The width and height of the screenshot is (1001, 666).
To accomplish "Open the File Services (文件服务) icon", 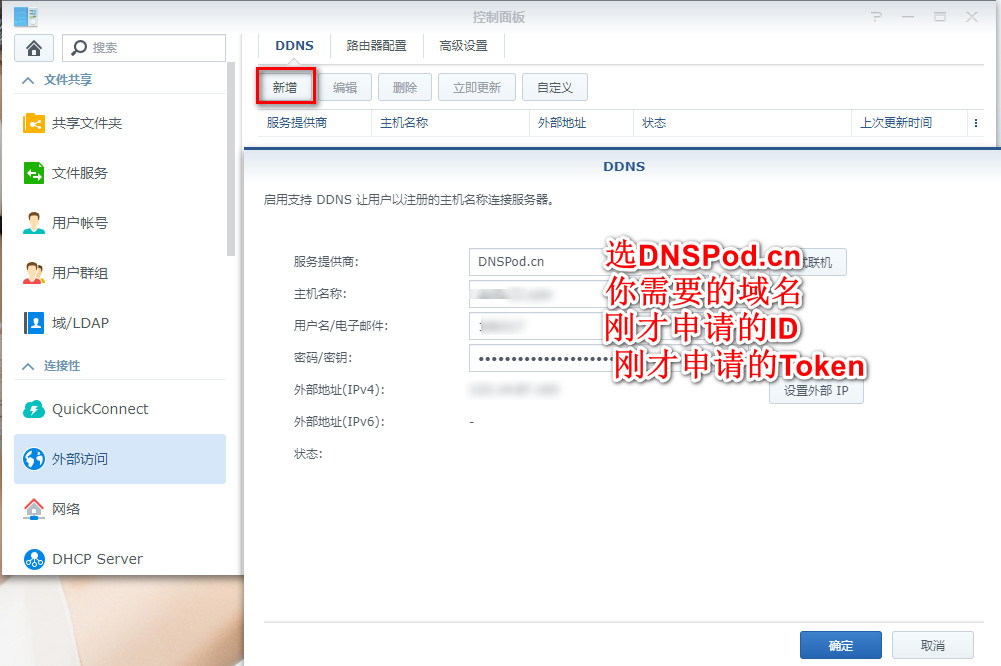I will 34,172.
